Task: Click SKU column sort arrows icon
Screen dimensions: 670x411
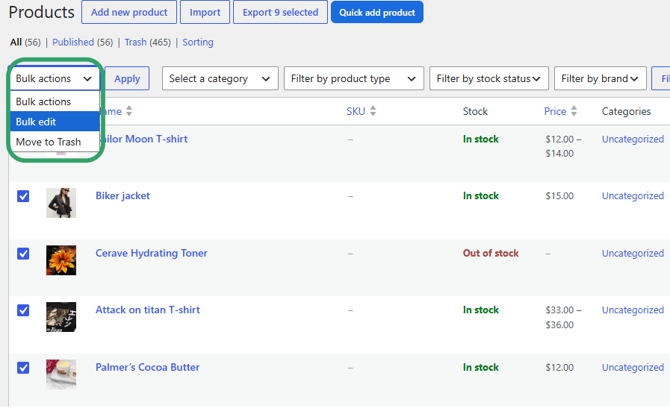Action: coord(373,111)
